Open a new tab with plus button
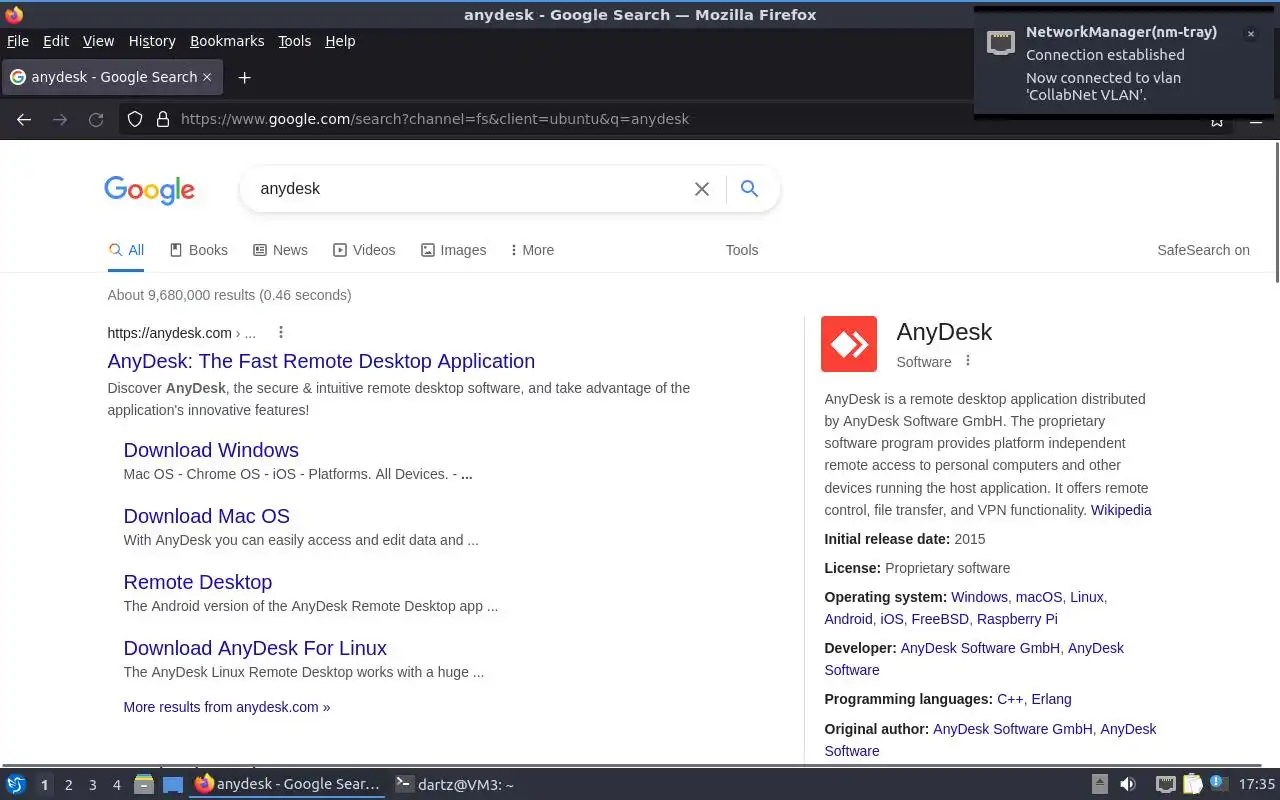 pyautogui.click(x=244, y=77)
